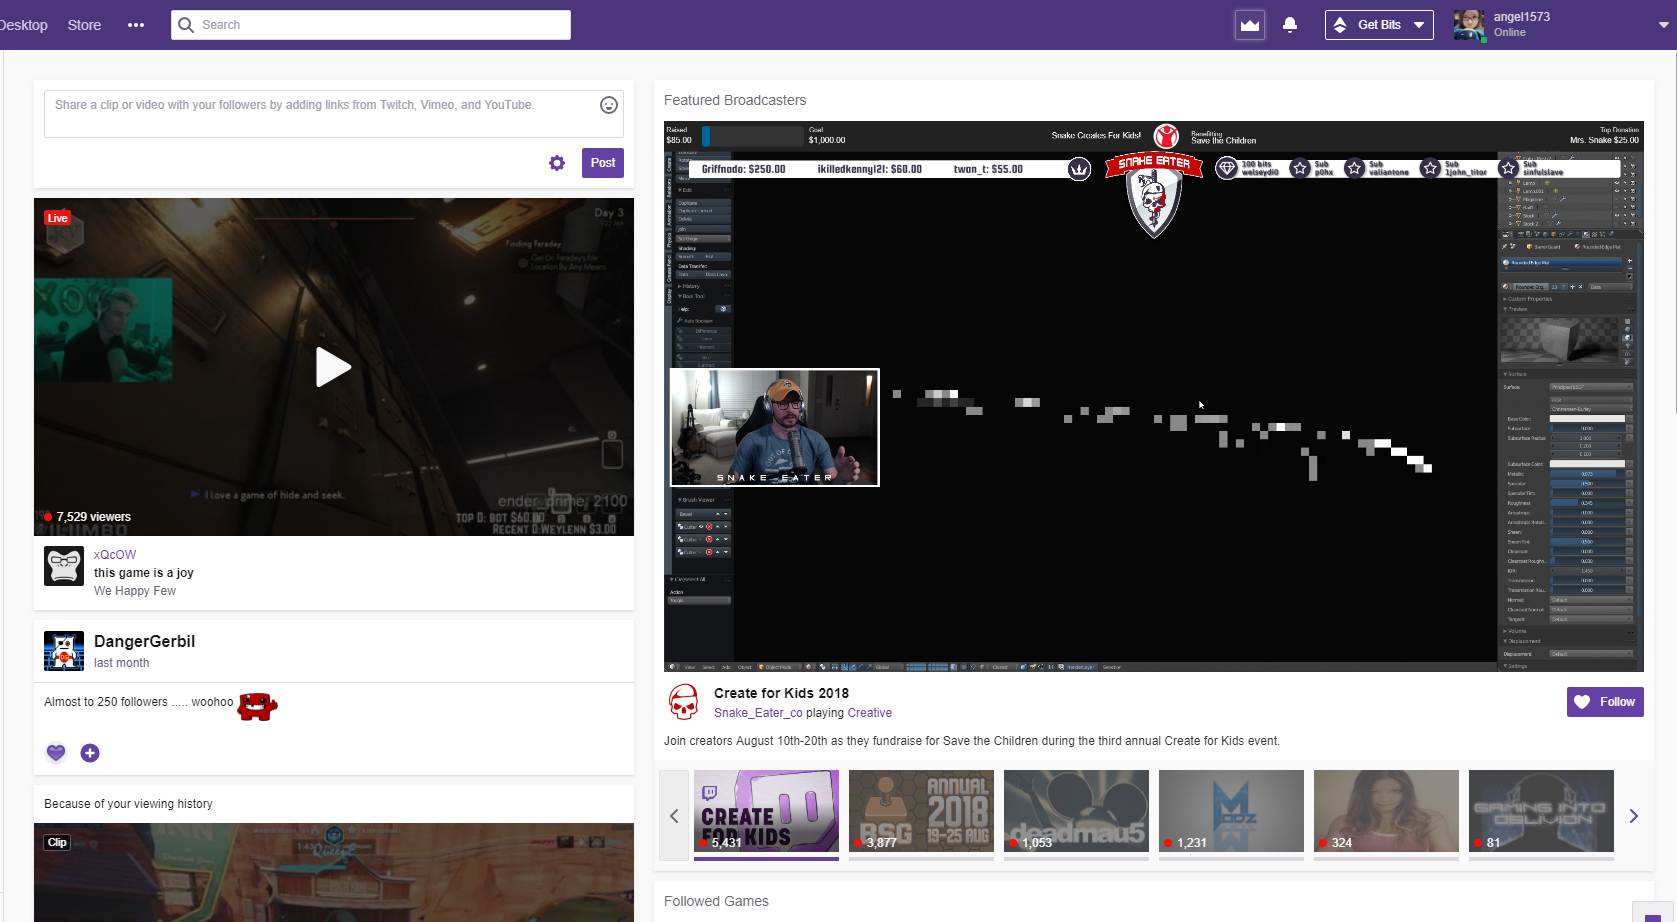Viewport: 1677px width, 922px height.
Task: Open the activity stats icon in top bar
Action: (1249, 24)
